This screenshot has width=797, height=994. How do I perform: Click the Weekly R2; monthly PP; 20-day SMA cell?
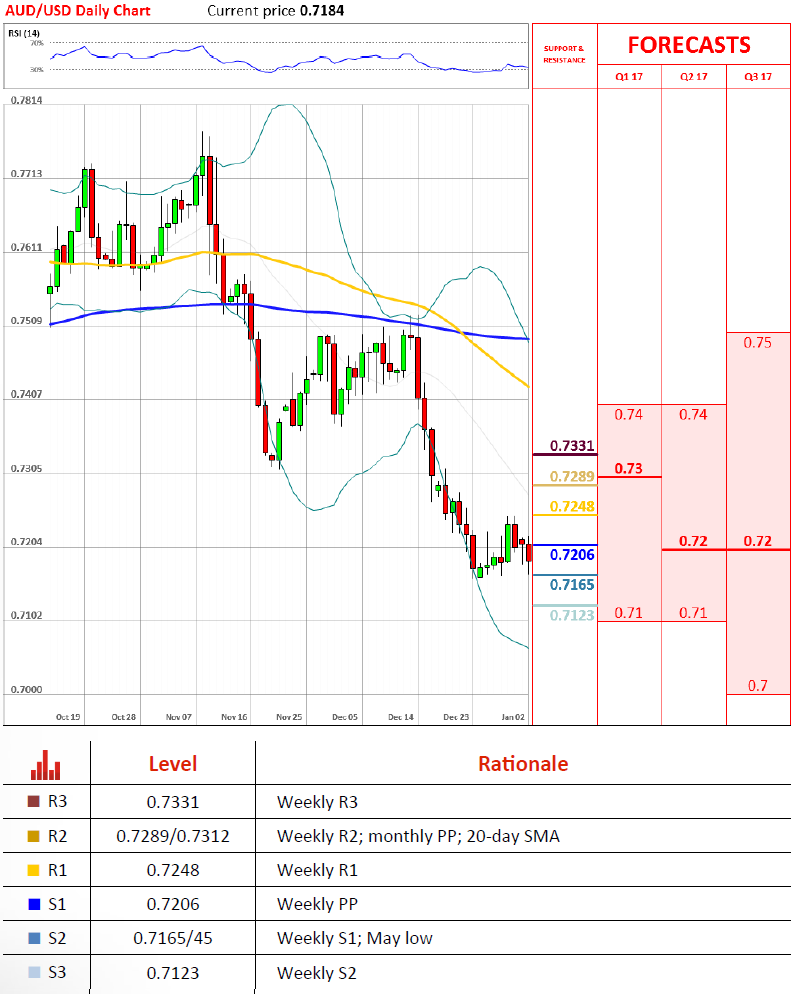point(418,836)
